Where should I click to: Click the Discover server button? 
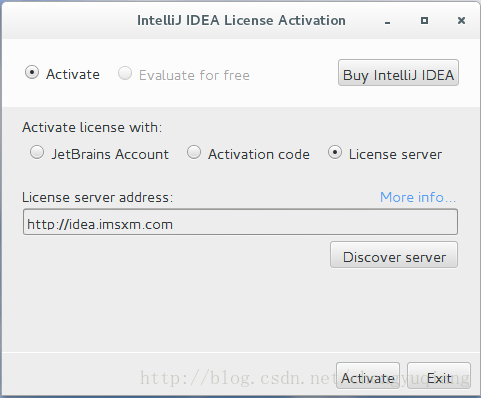[394, 255]
